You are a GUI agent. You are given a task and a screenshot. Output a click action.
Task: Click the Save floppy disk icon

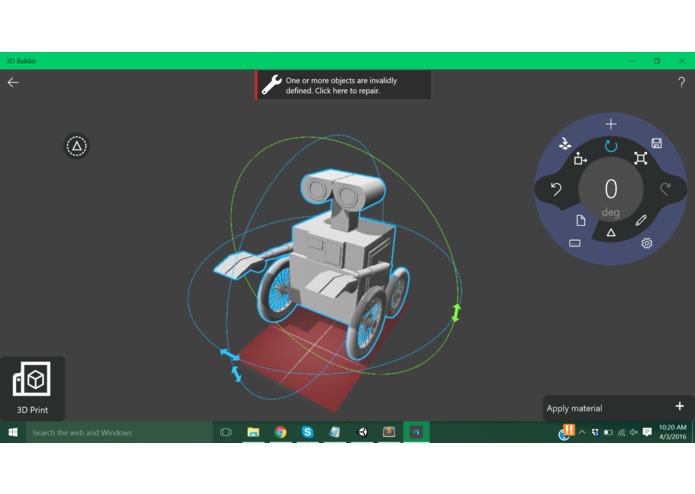click(656, 143)
